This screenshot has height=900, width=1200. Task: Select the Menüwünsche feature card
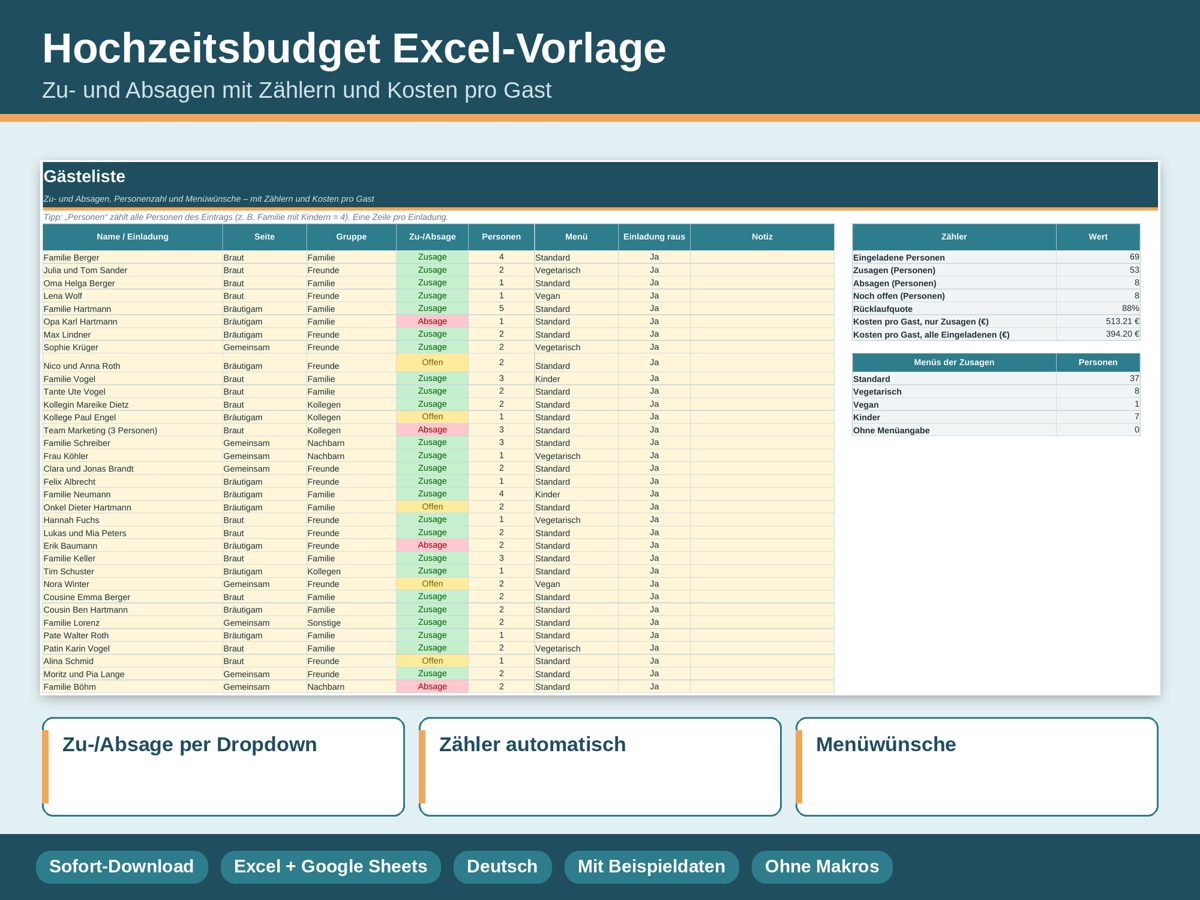977,767
